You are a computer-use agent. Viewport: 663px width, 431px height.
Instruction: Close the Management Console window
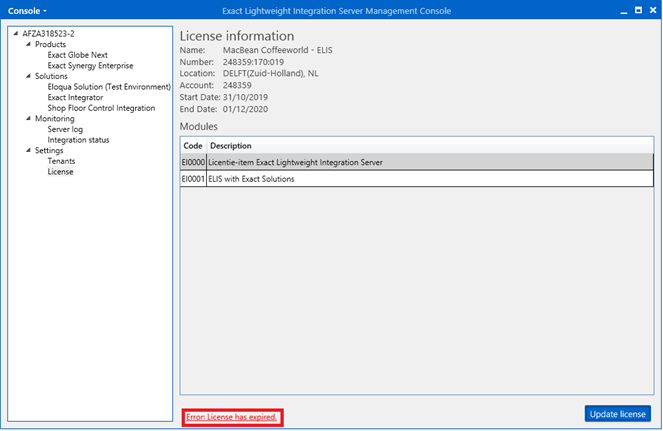[653, 10]
